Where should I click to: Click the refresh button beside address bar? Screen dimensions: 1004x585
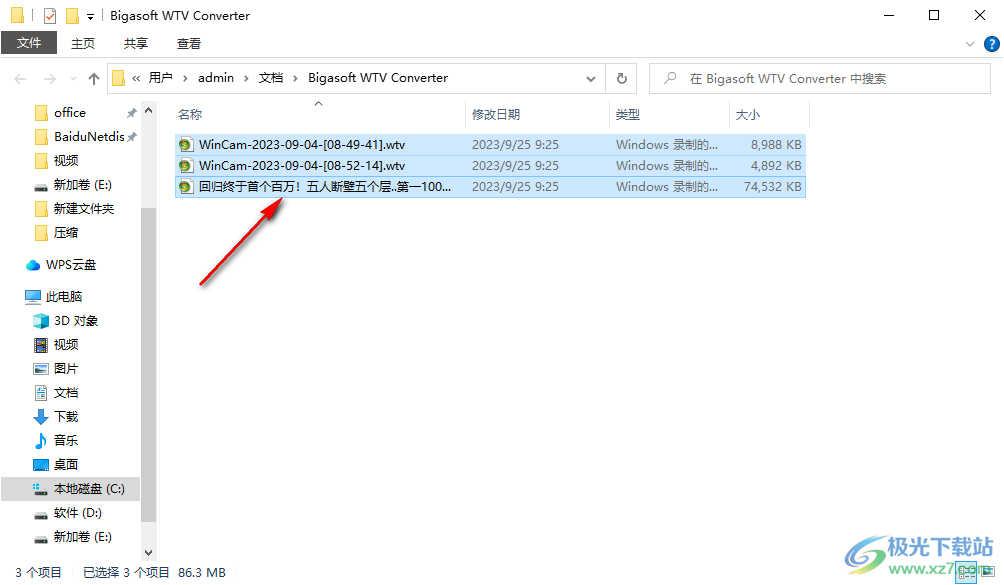[621, 79]
